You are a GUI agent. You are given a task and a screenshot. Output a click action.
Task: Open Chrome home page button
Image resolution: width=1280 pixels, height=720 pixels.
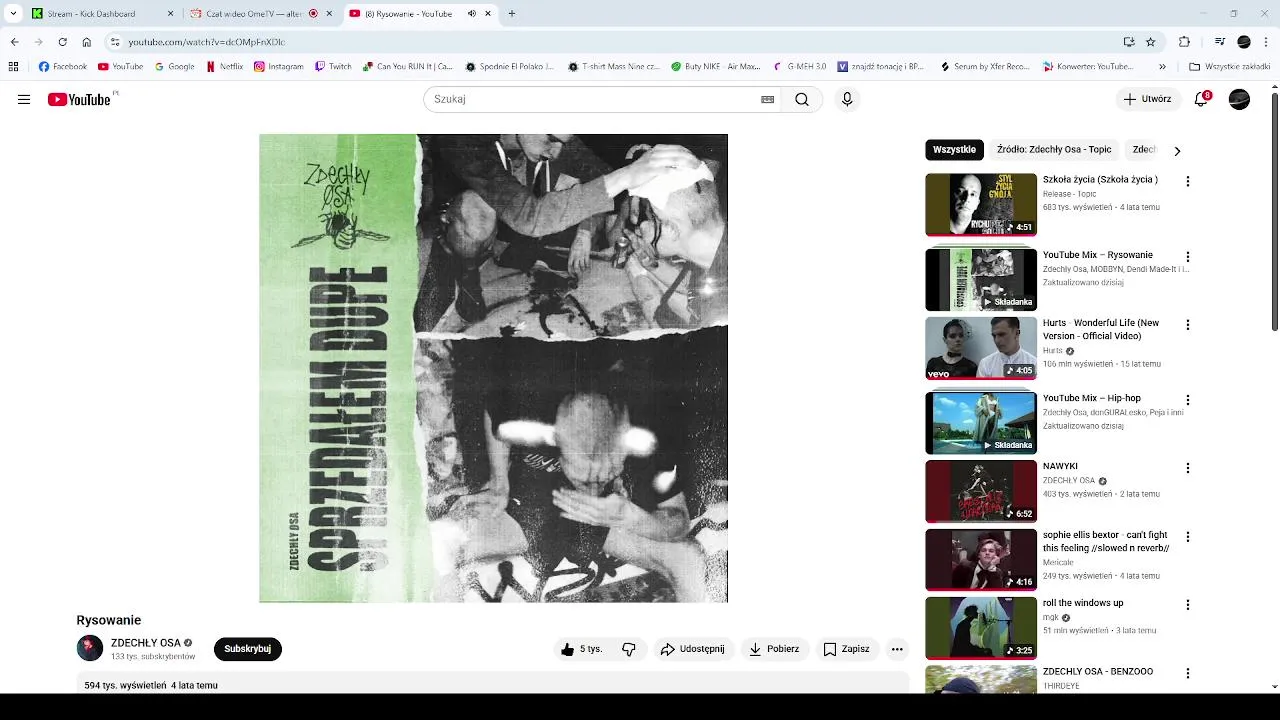[87, 42]
